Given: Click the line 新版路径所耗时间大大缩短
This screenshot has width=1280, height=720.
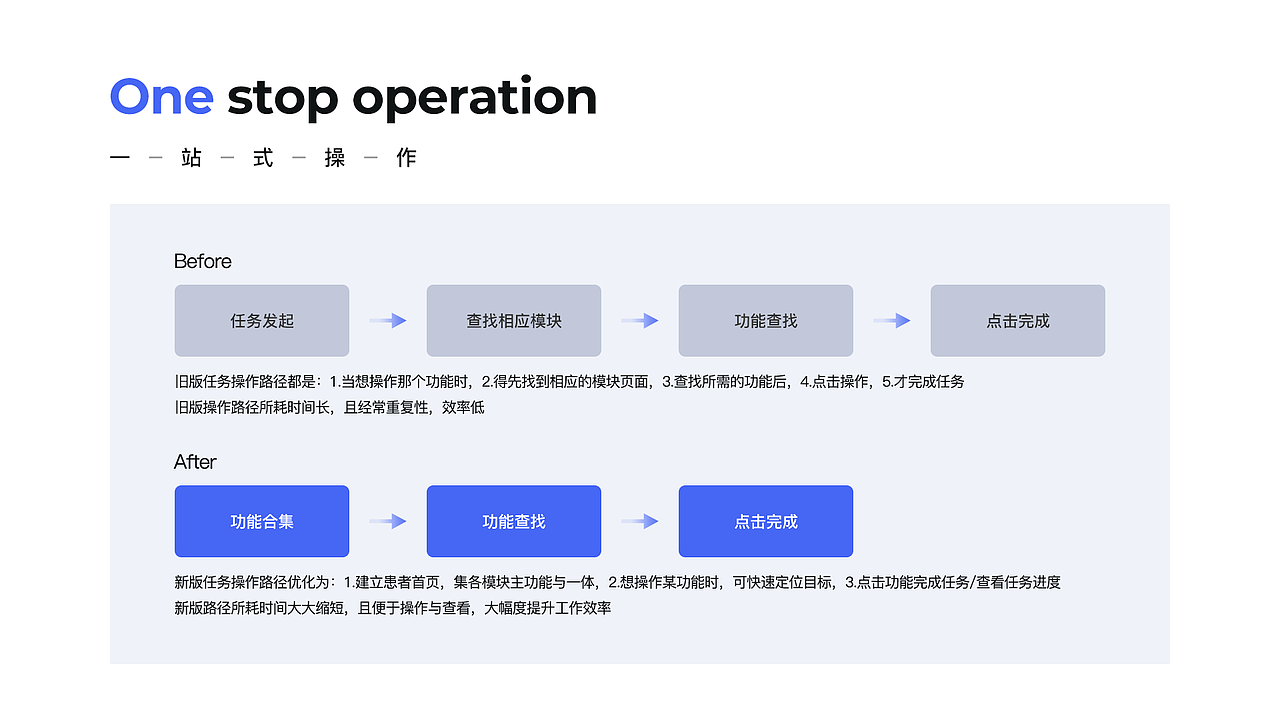Looking at the screenshot, I should click(x=392, y=608).
